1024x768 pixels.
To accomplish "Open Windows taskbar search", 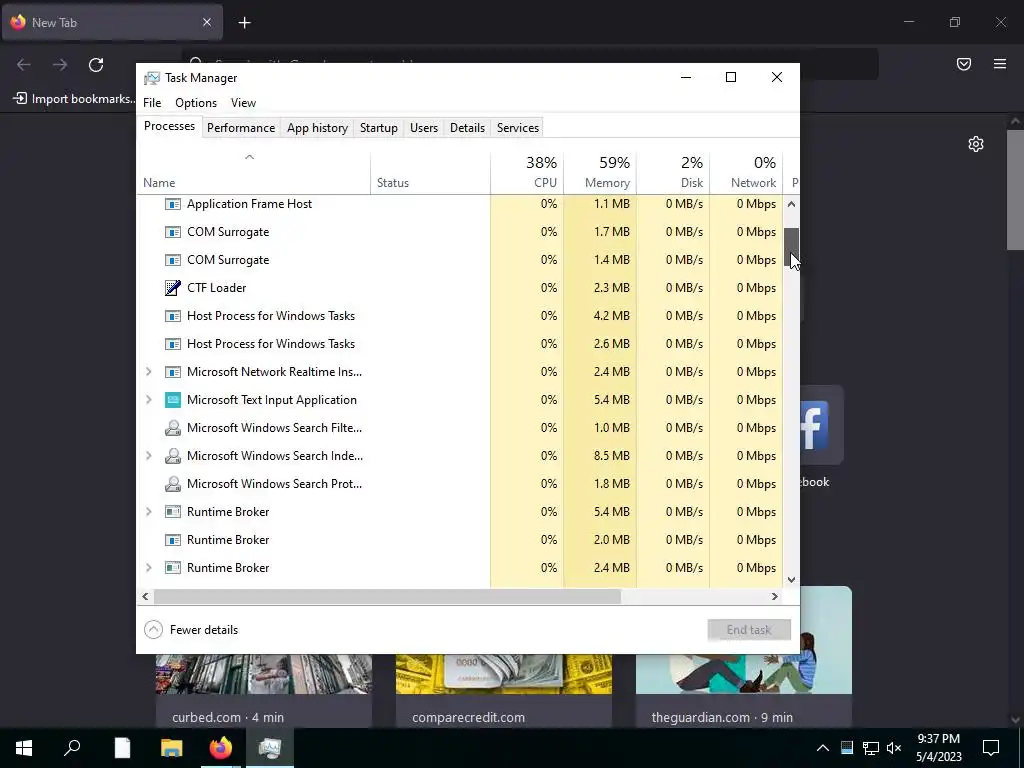I will (72, 748).
